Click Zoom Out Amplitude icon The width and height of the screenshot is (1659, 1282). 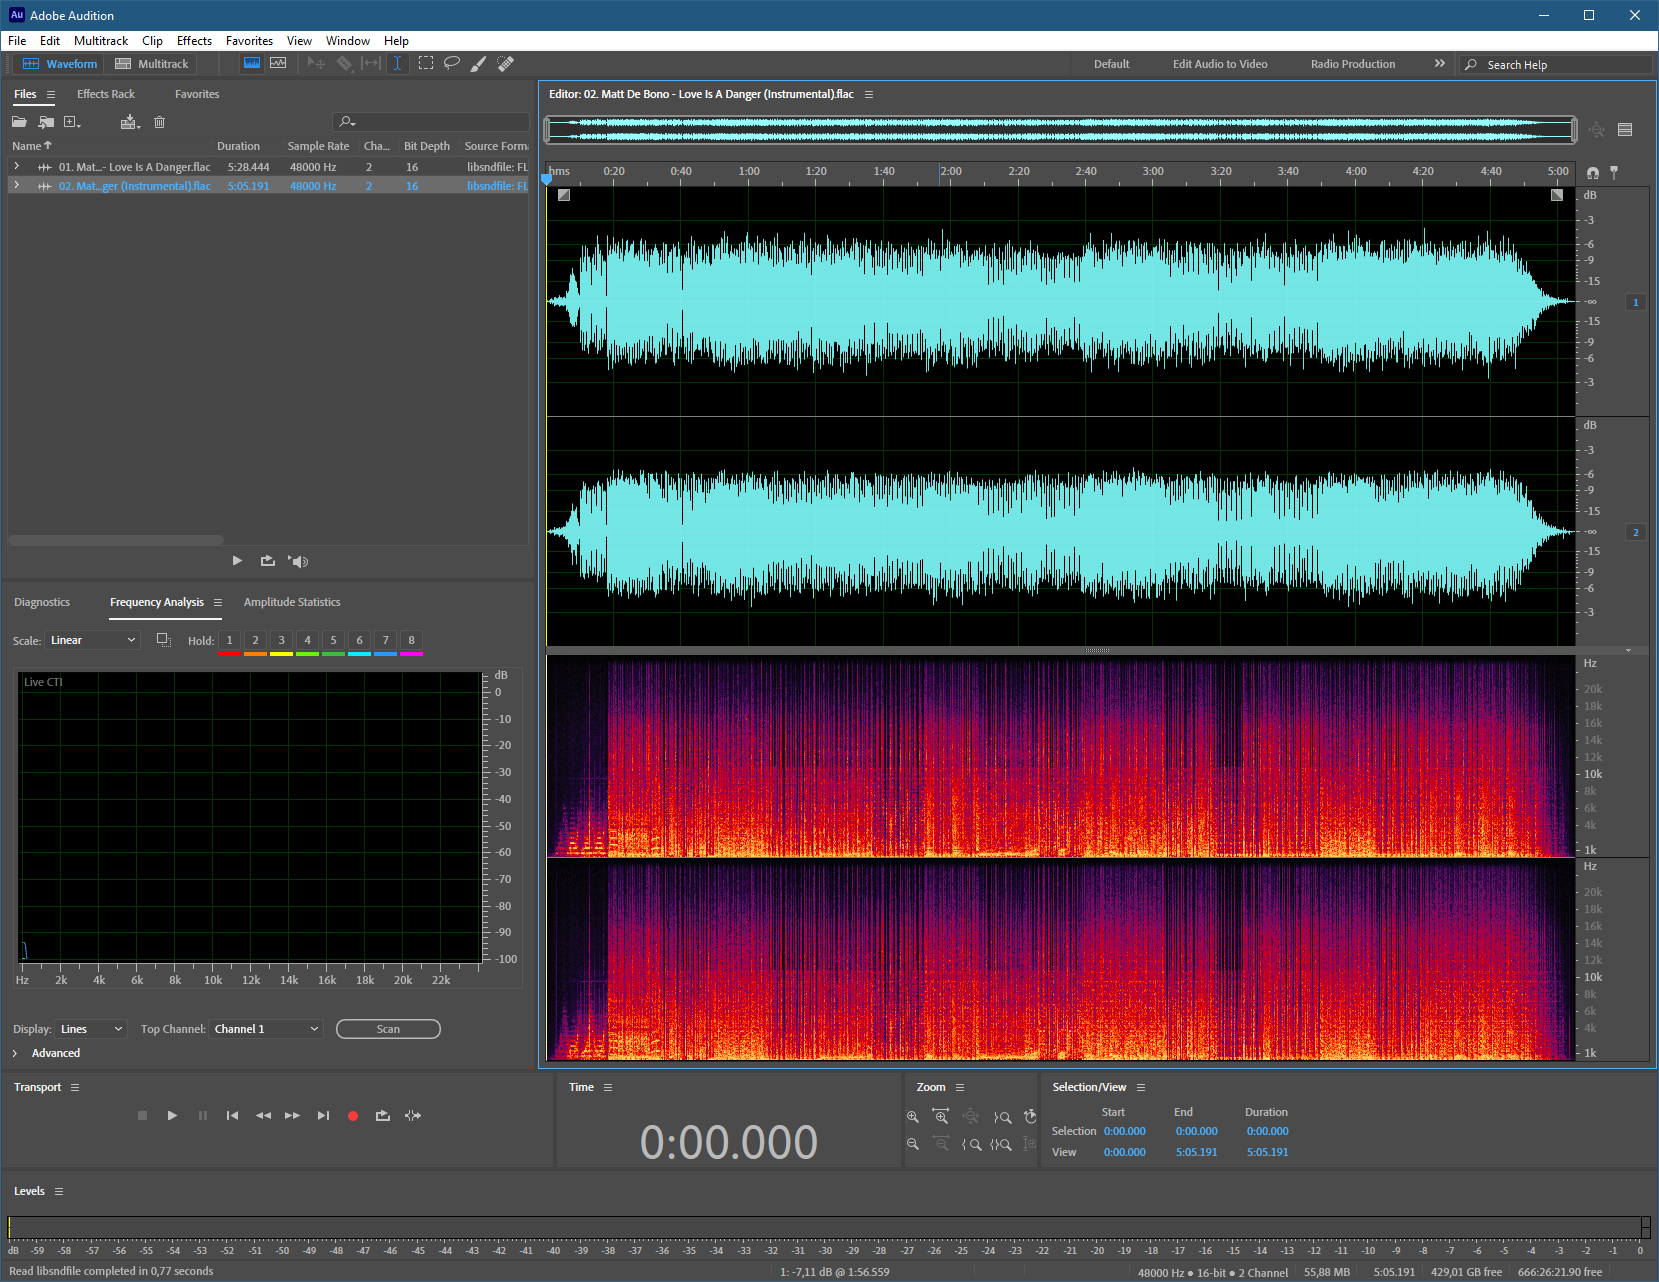913,1144
